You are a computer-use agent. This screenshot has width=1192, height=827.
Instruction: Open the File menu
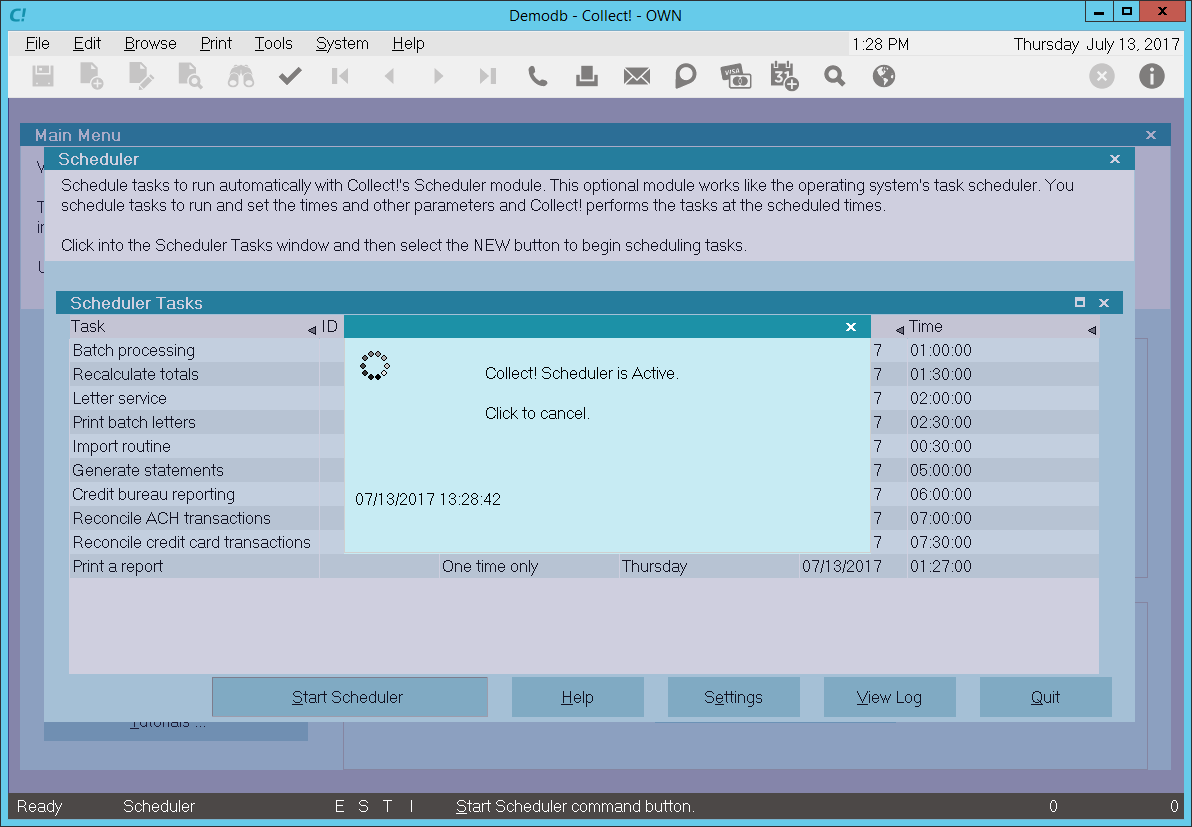tap(37, 43)
